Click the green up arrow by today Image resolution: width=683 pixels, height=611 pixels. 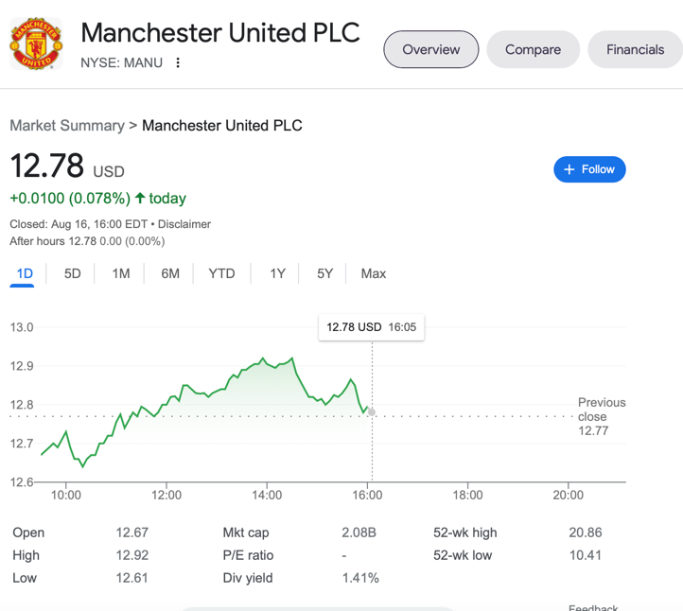[x=139, y=198]
